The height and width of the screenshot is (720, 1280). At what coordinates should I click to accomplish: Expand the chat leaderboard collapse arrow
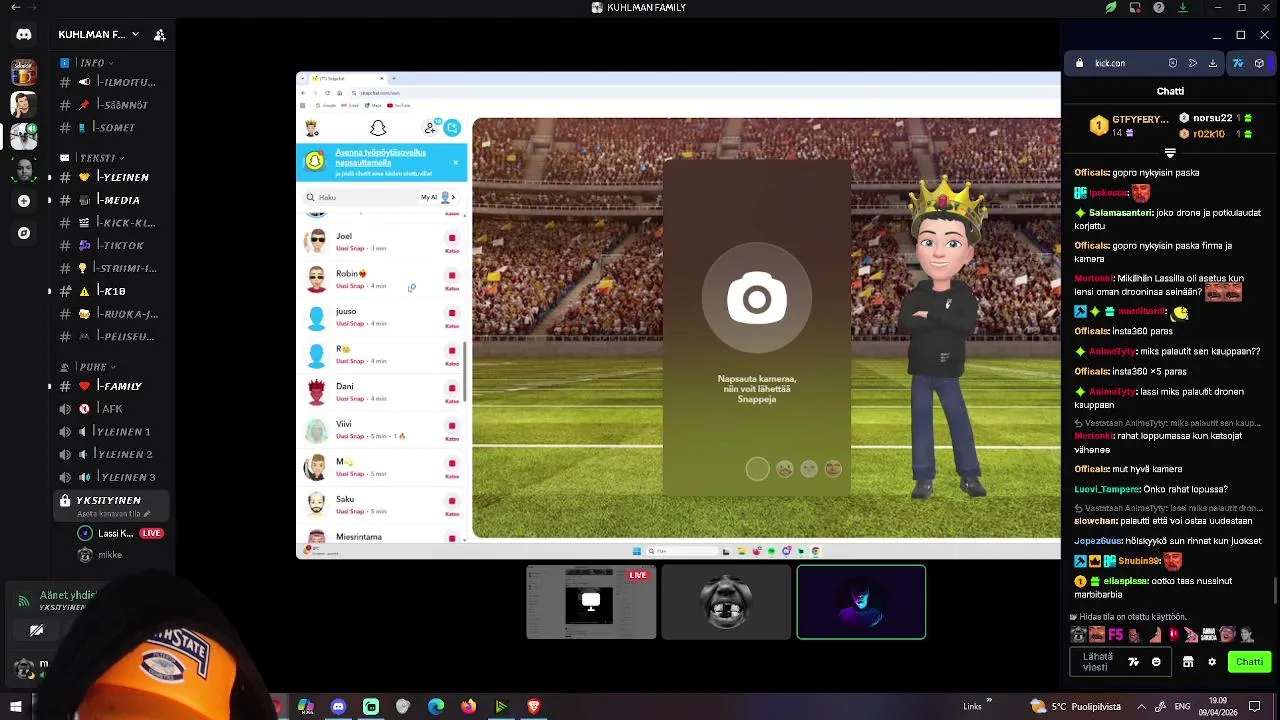(x=1170, y=153)
